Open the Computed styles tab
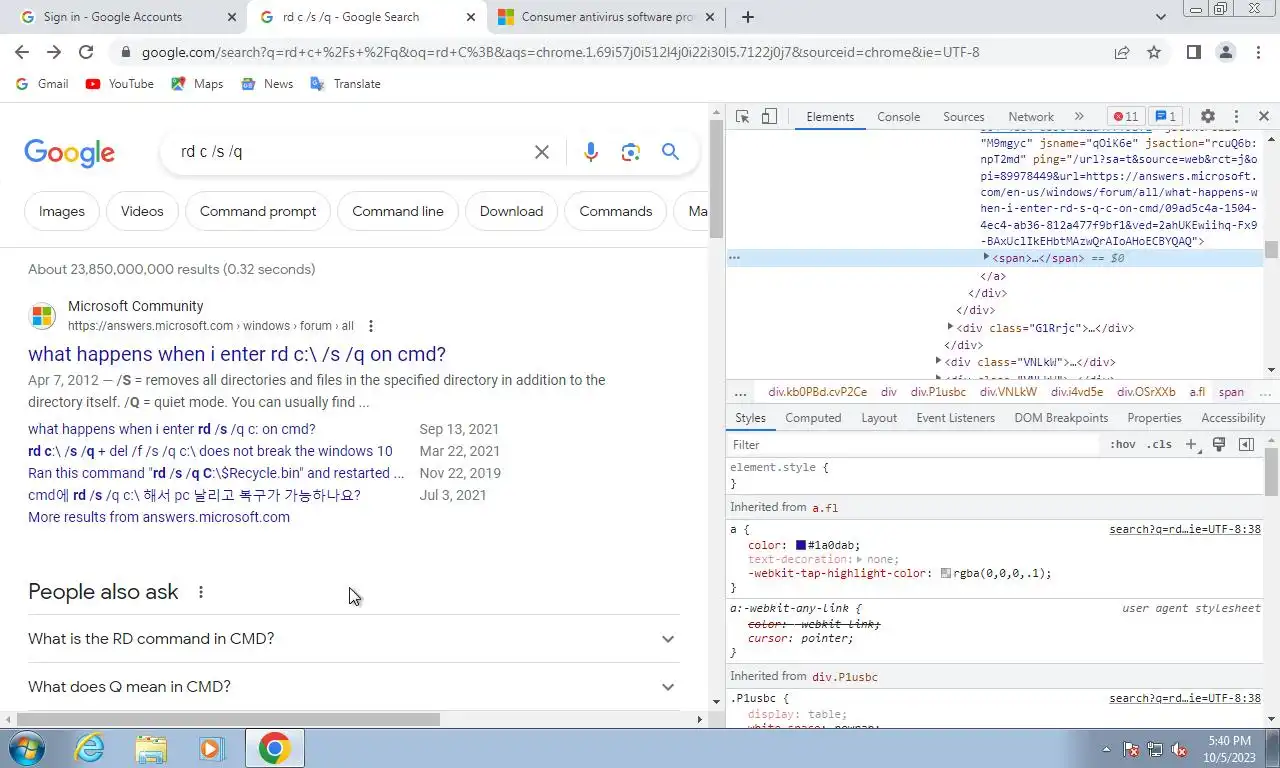This screenshot has height=768, width=1280. tap(813, 418)
